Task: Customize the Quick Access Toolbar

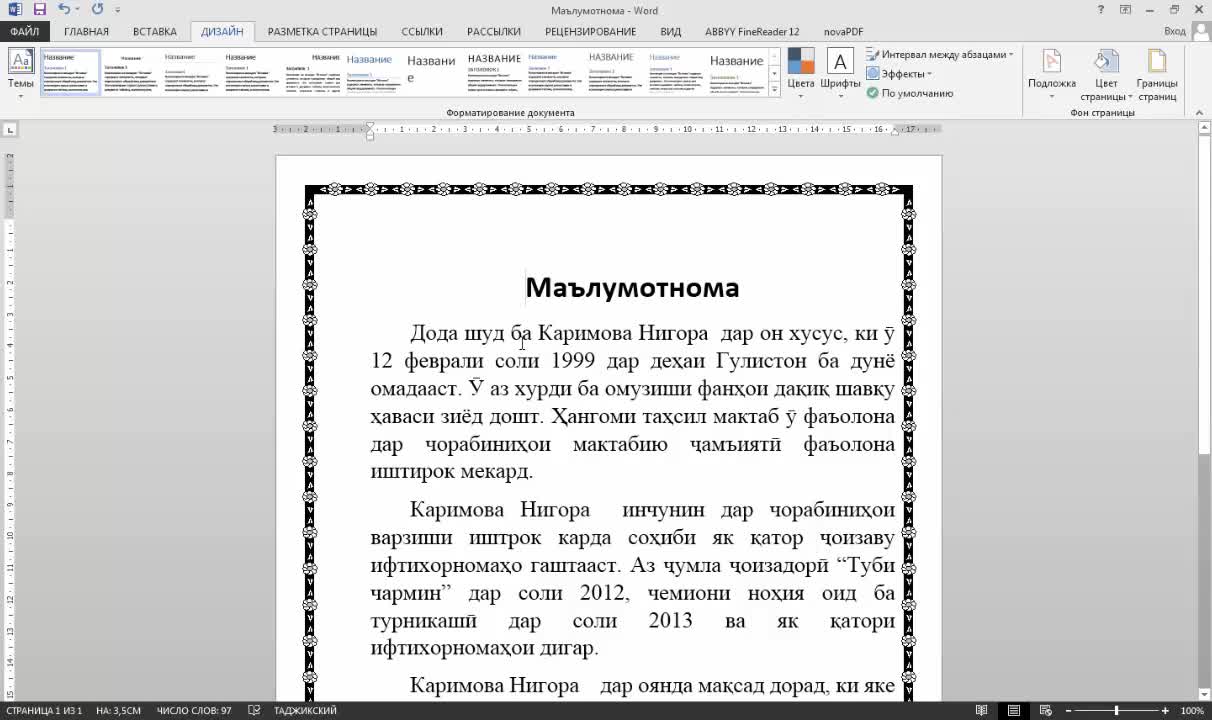Action: pos(117,10)
